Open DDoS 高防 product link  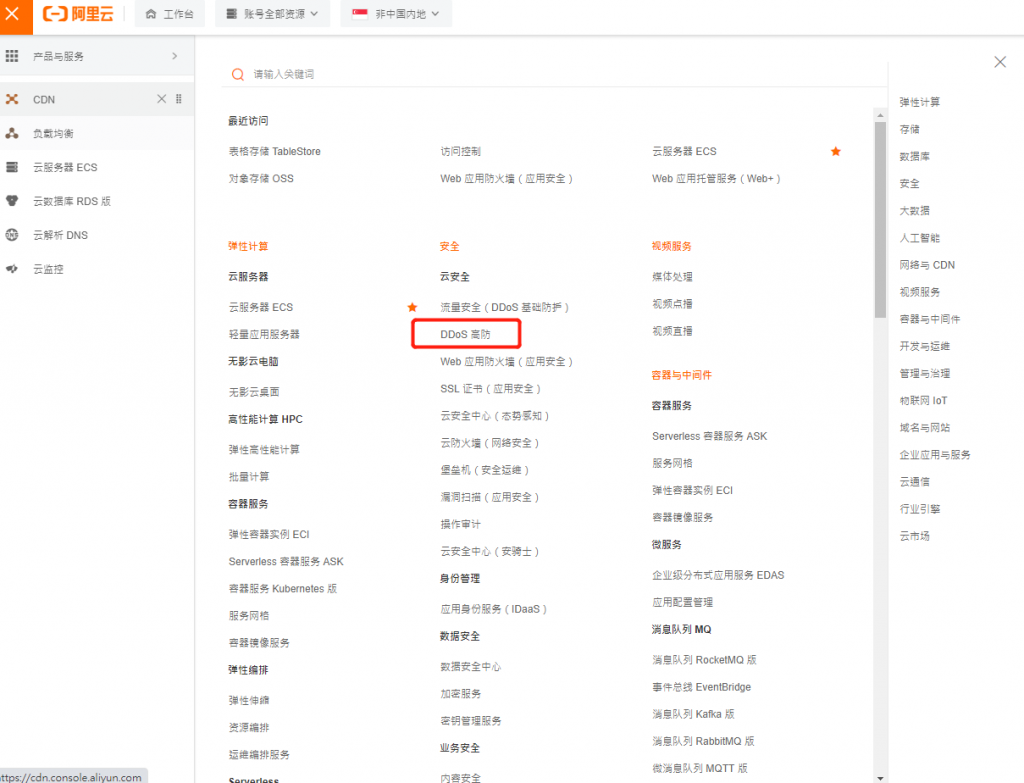(x=465, y=334)
